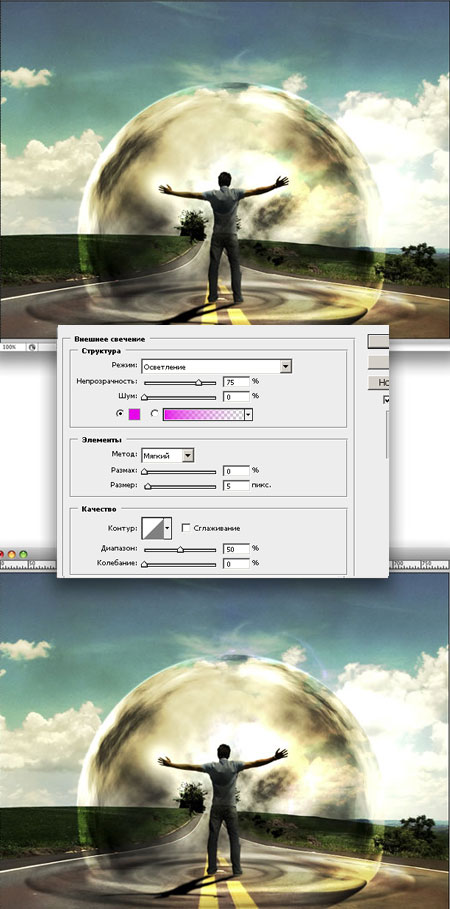This screenshot has height=909, width=450.
Task: Click the top blank button beside dialog
Action: coord(378,341)
